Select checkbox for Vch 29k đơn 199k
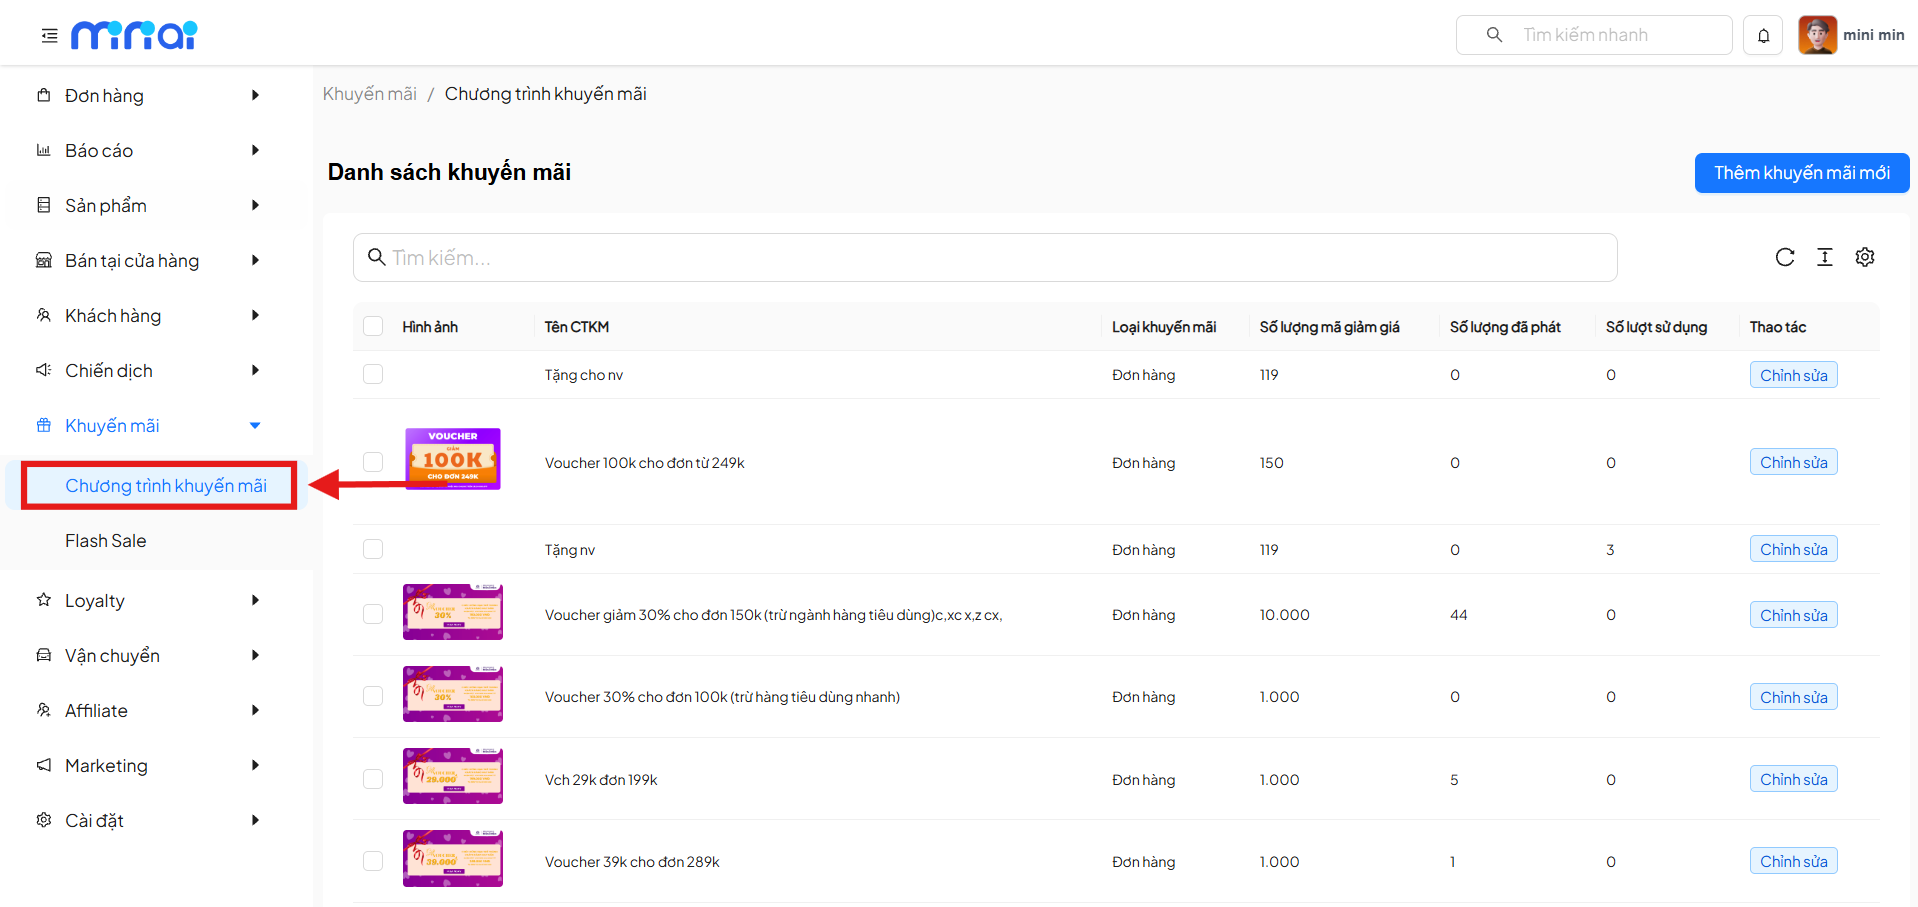 [x=373, y=779]
